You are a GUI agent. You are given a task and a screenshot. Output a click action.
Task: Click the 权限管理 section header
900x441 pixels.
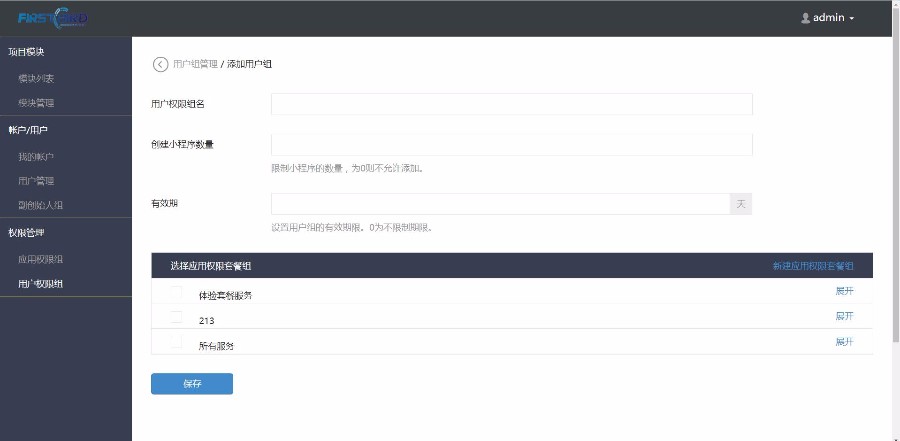coord(26,233)
